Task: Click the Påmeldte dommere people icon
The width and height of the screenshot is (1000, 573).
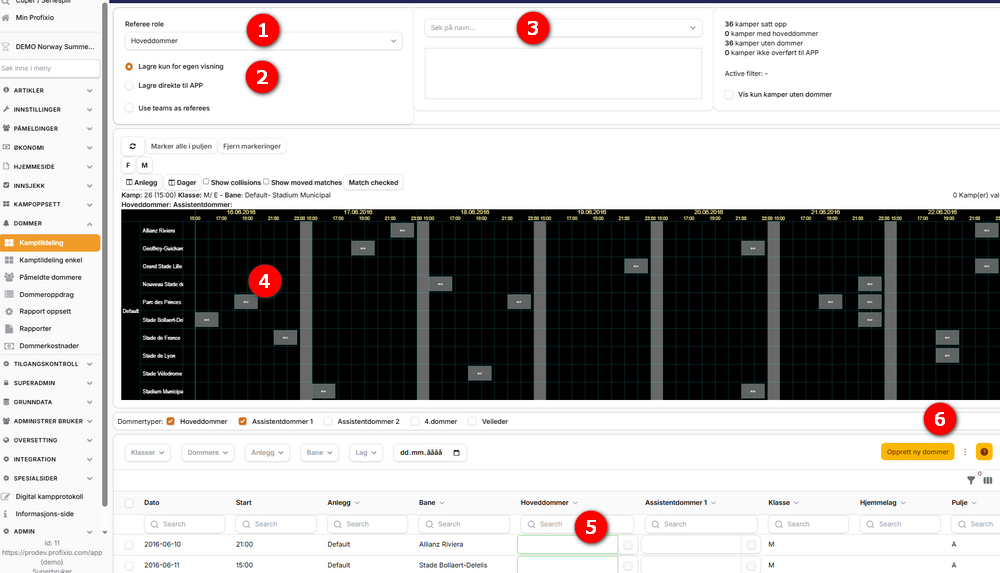Action: (9, 277)
